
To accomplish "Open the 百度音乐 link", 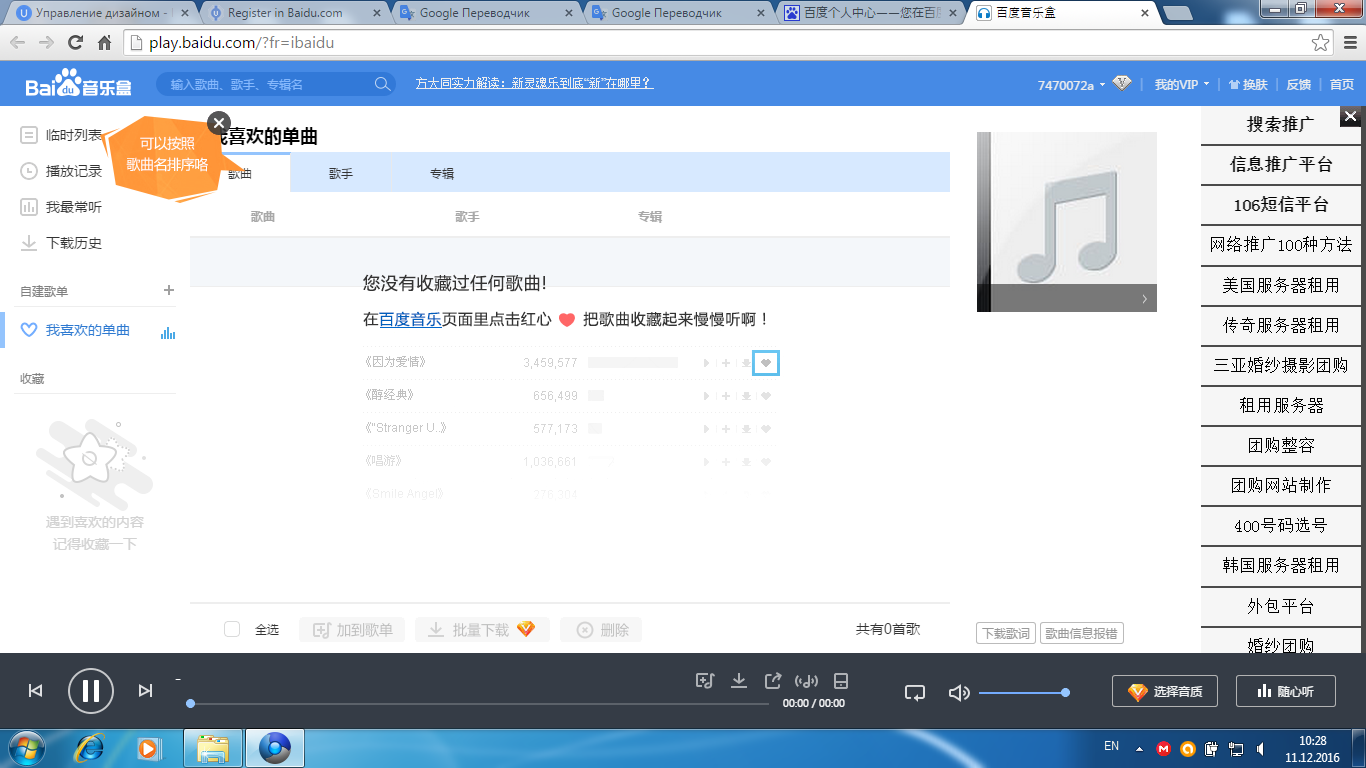I will 410,320.
